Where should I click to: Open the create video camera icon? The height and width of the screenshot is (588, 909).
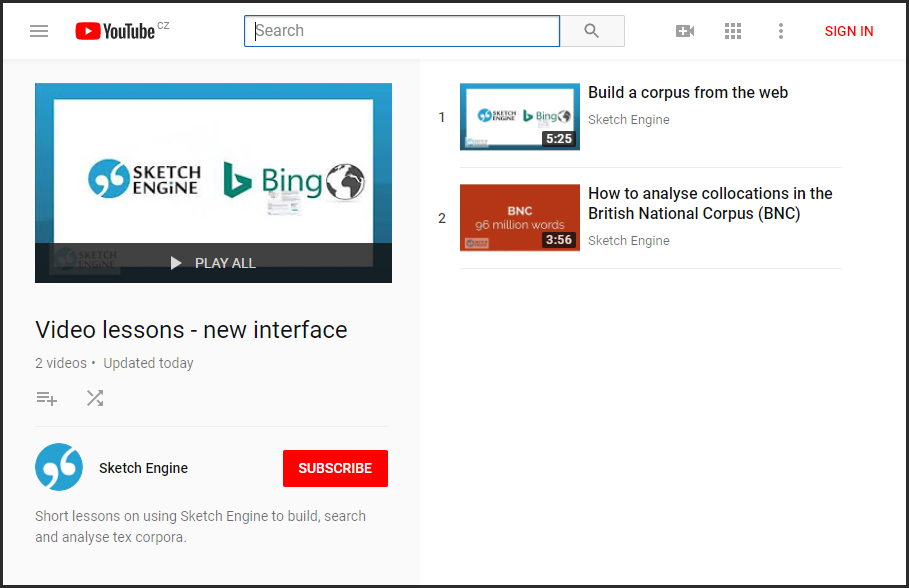point(685,31)
